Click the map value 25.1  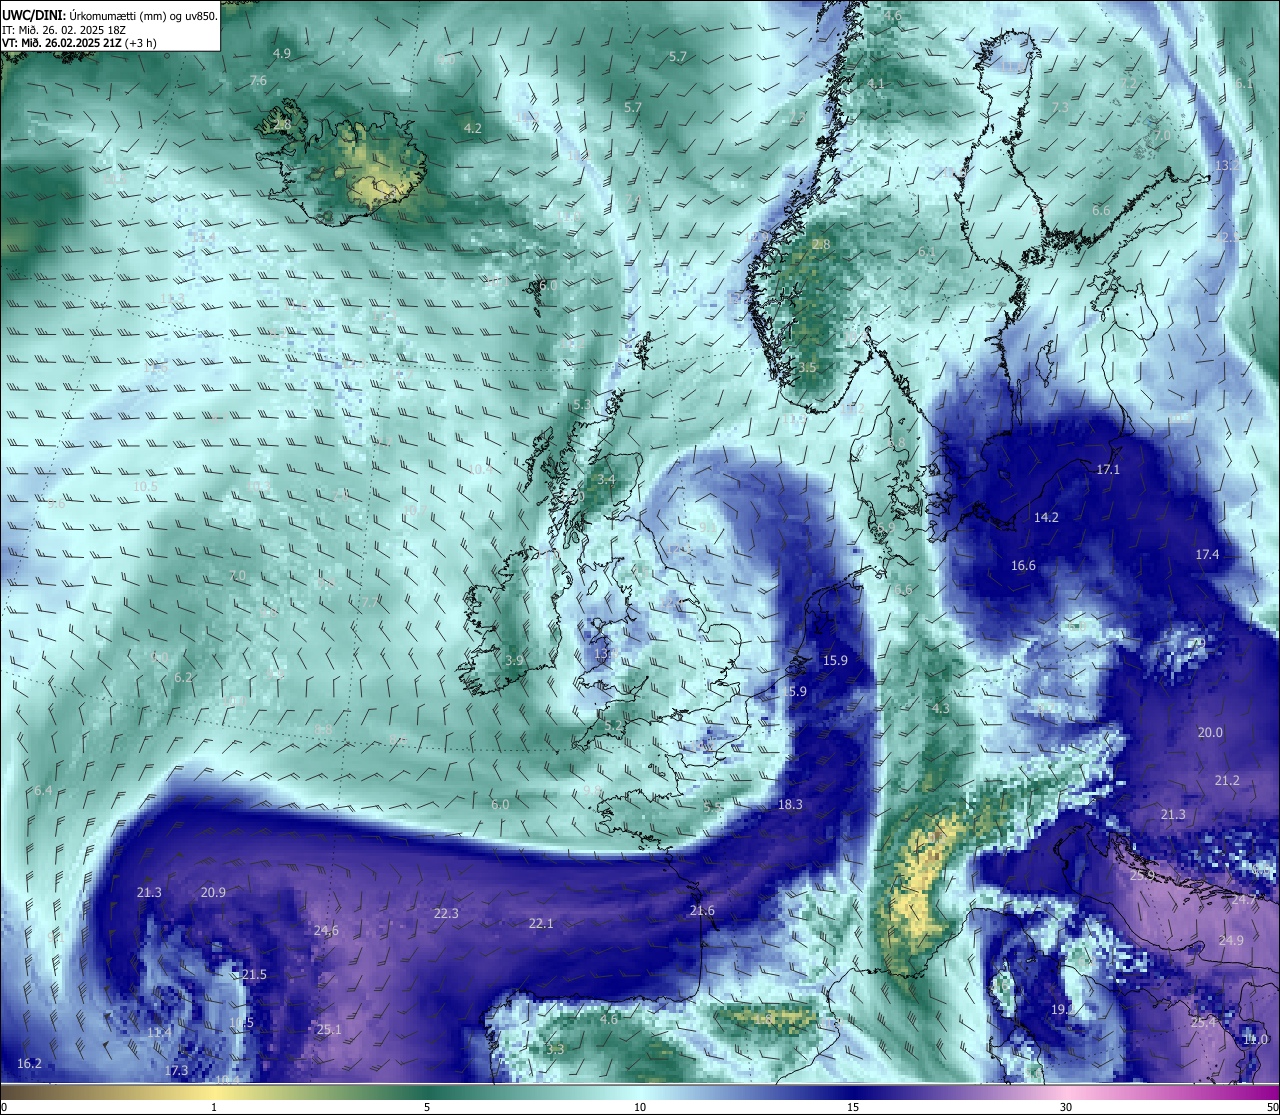pyautogui.click(x=329, y=1029)
